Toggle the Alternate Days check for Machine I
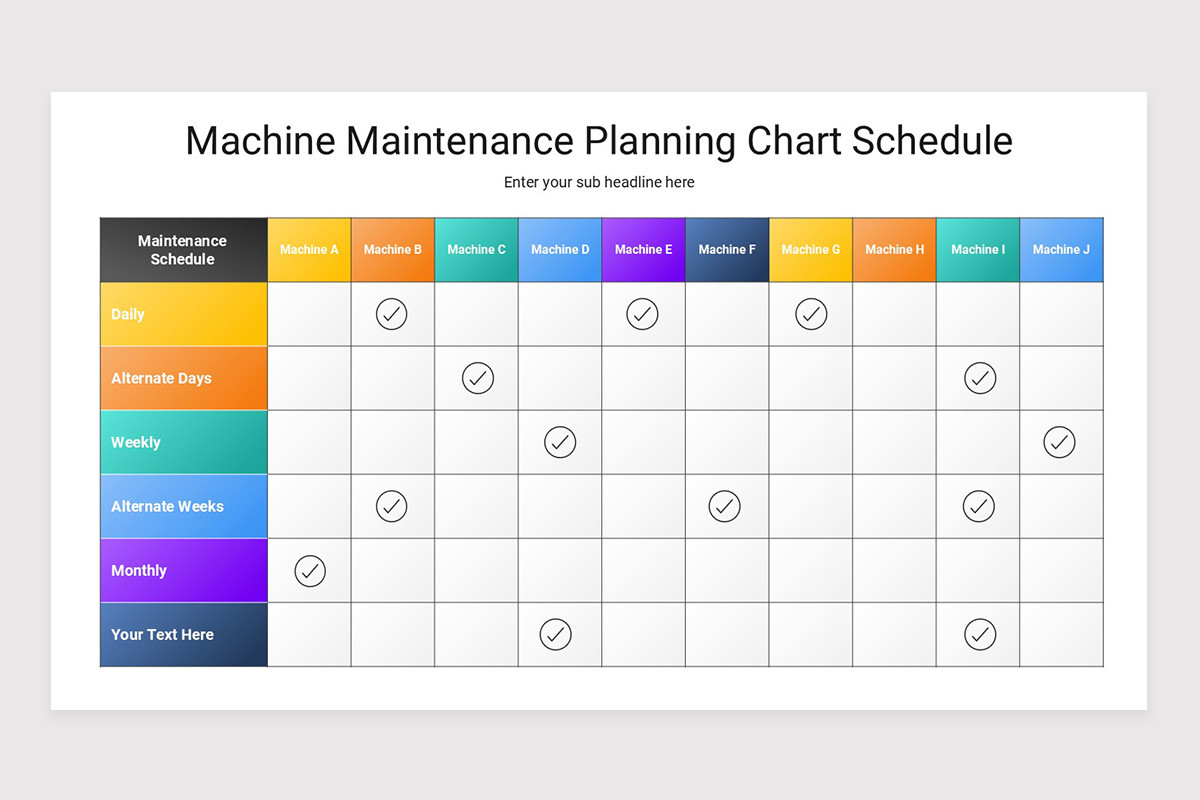This screenshot has width=1200, height=800. pos(980,378)
